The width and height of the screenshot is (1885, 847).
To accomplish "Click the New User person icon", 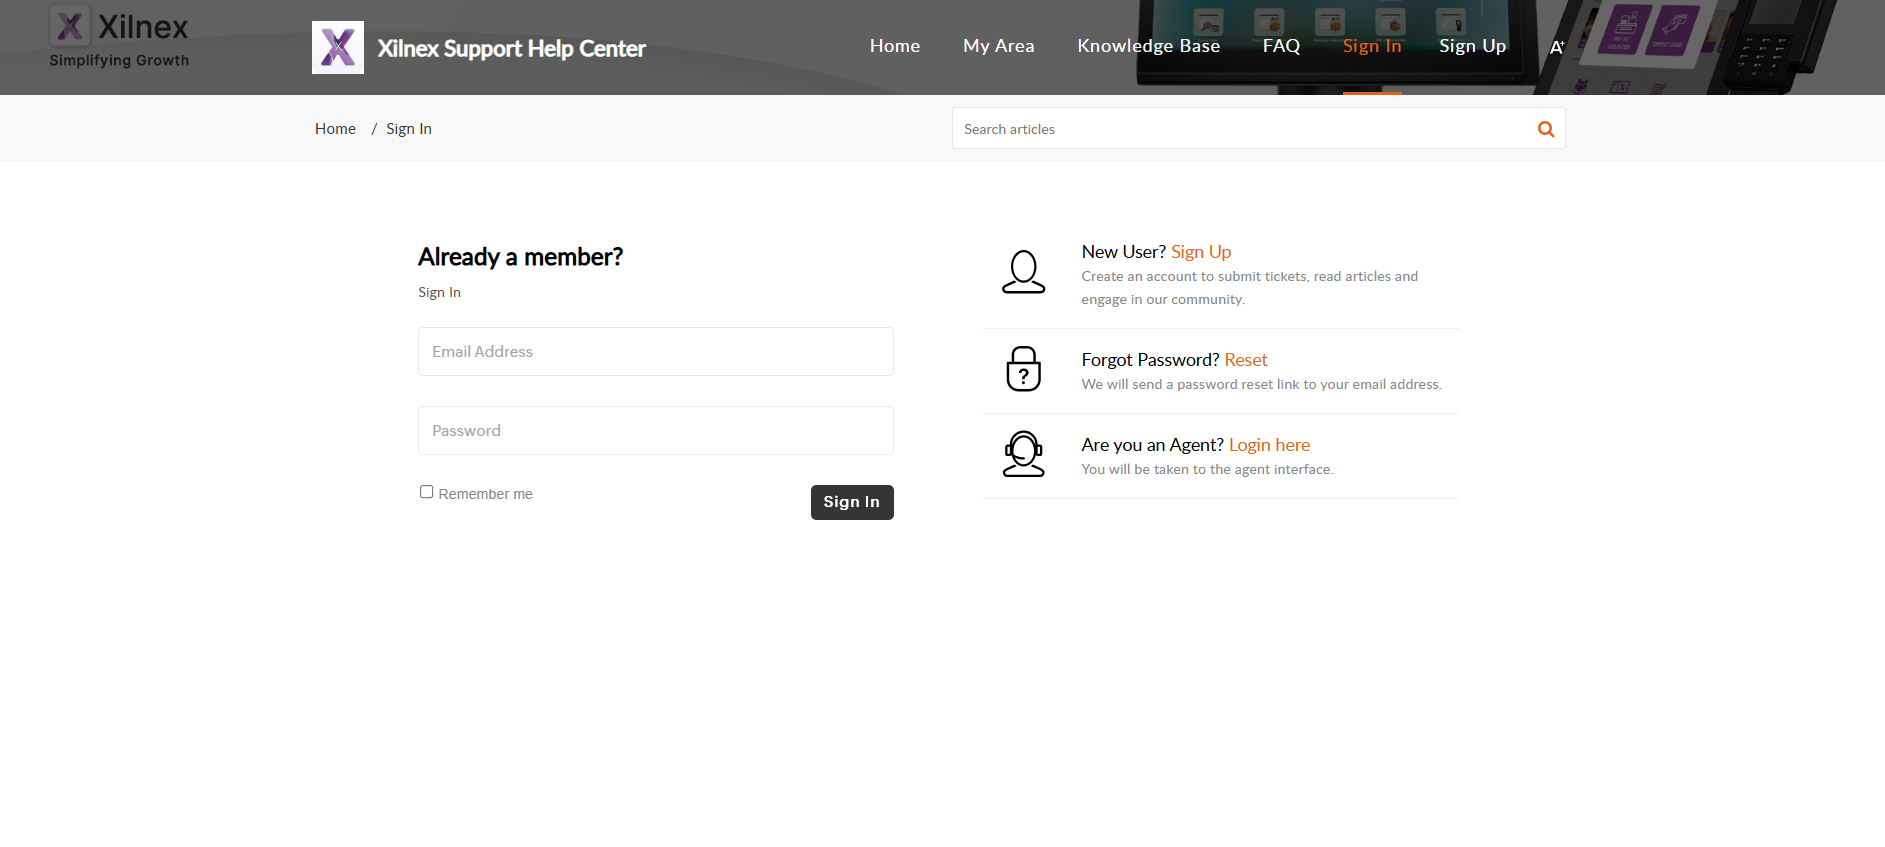I will (1023, 272).
